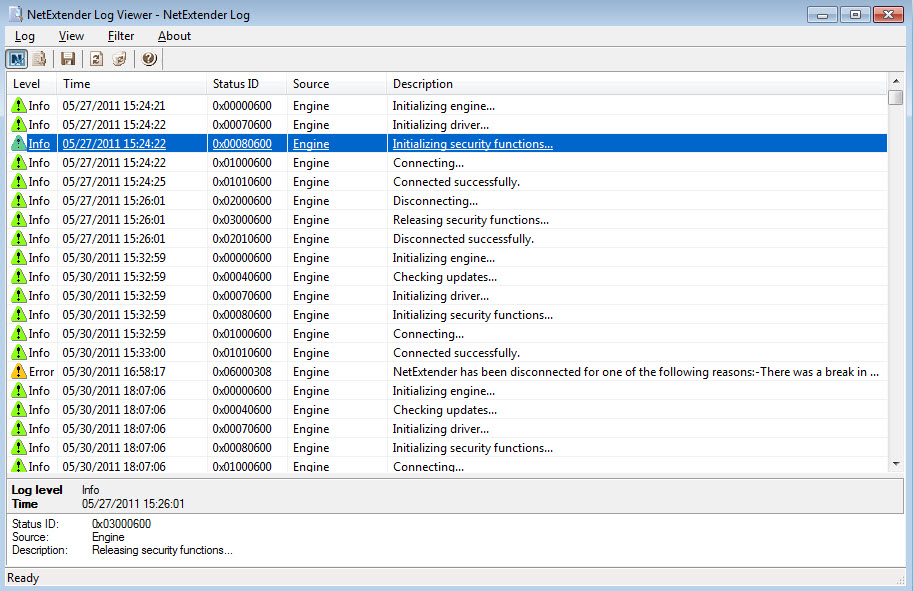The height and width of the screenshot is (591, 913).
Task: Click the 'Source:' Engine value in details pane
Action: point(108,537)
